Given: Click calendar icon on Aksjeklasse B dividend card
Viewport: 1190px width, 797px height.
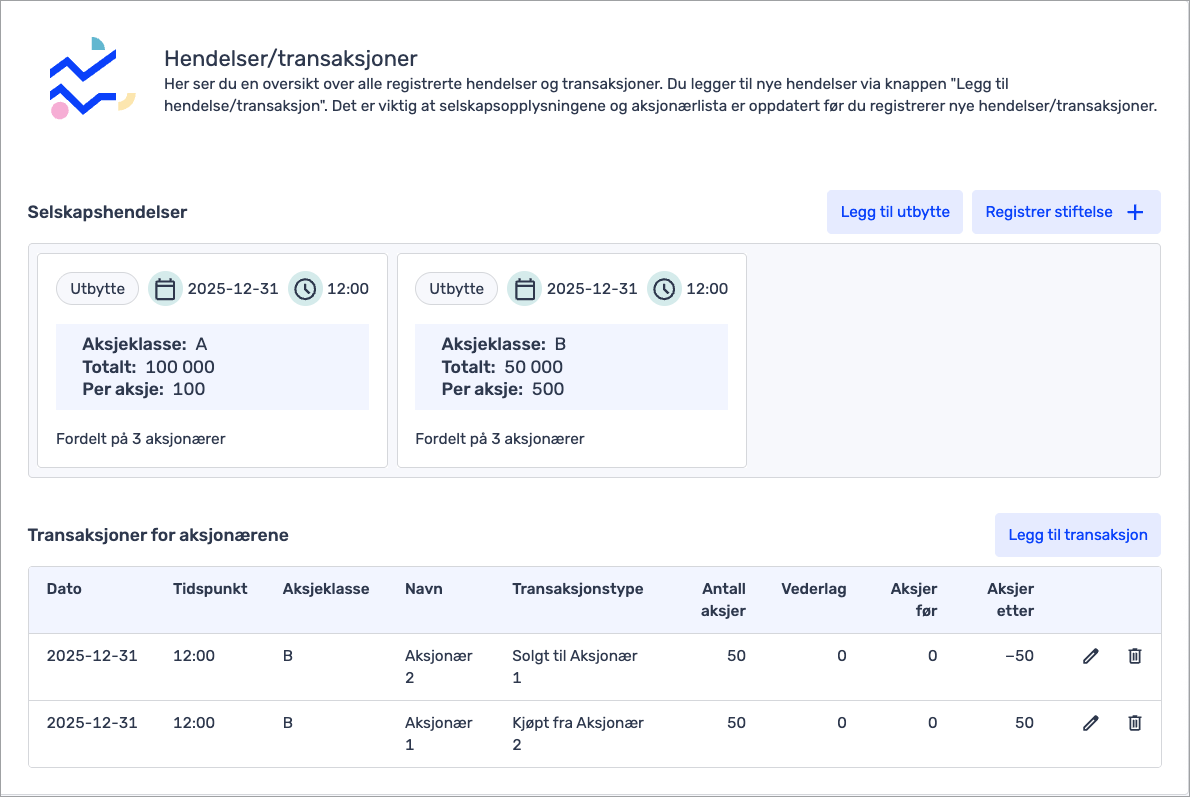Looking at the screenshot, I should coord(524,289).
